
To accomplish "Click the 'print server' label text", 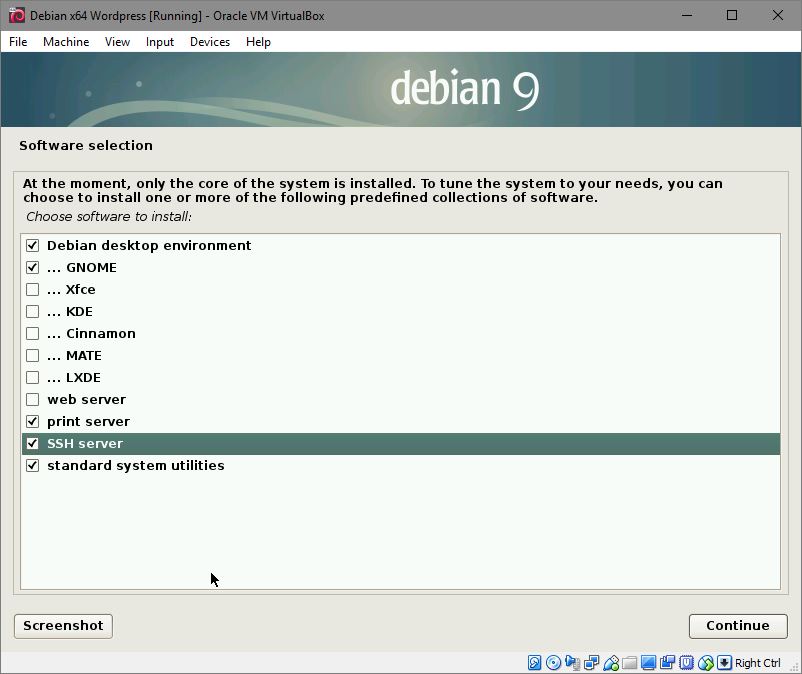I will (88, 422).
